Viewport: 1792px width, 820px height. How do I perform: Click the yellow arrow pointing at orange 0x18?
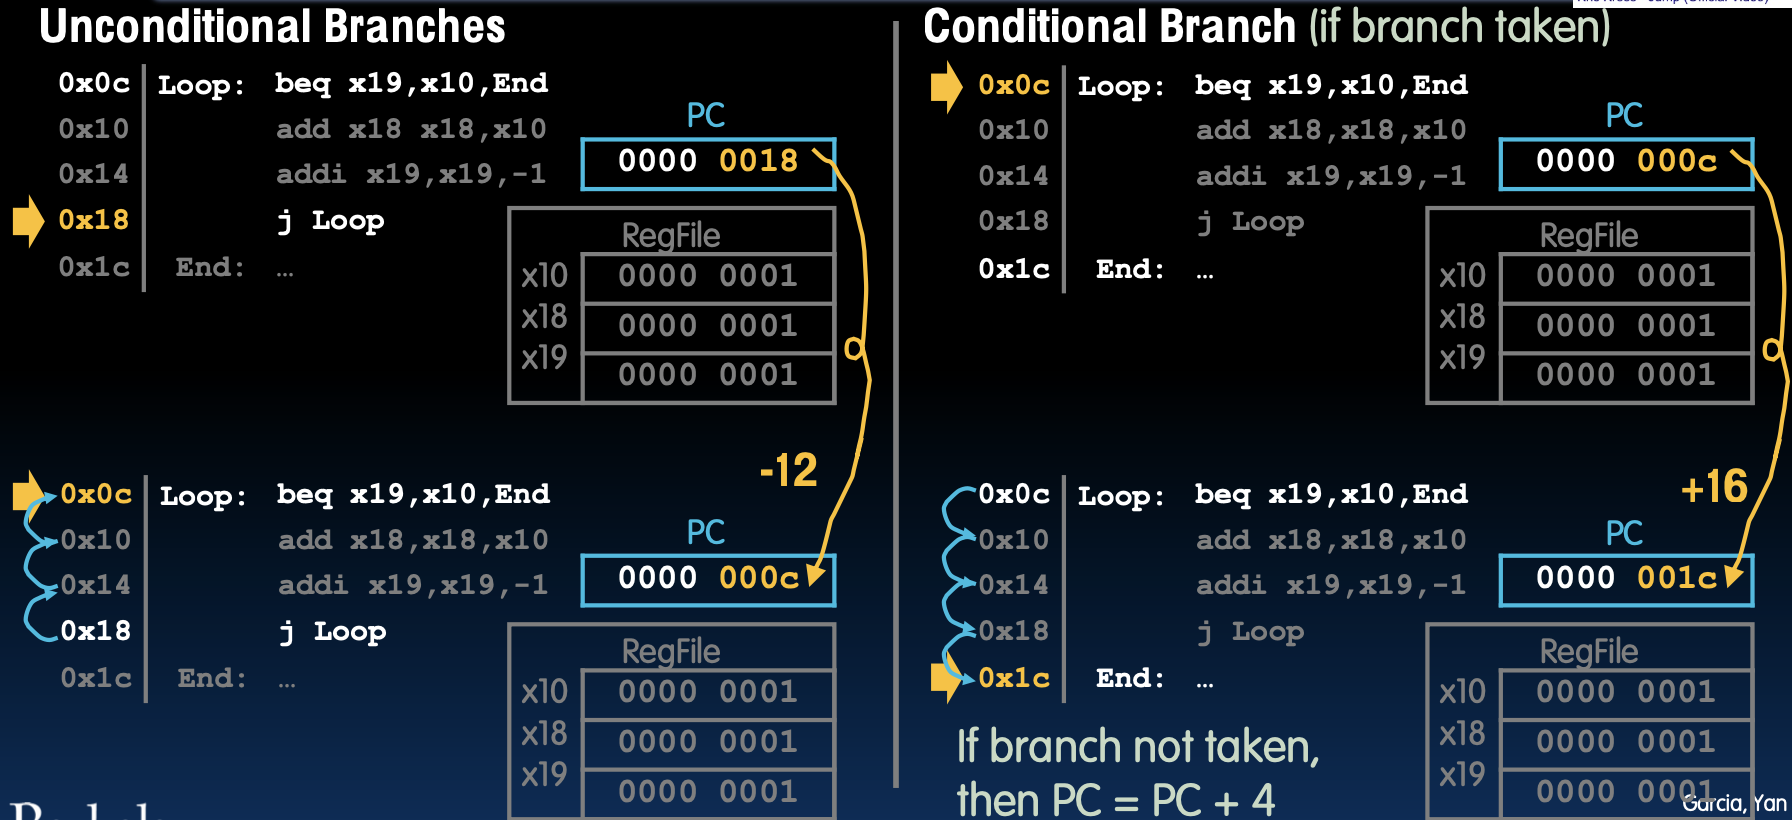28,221
